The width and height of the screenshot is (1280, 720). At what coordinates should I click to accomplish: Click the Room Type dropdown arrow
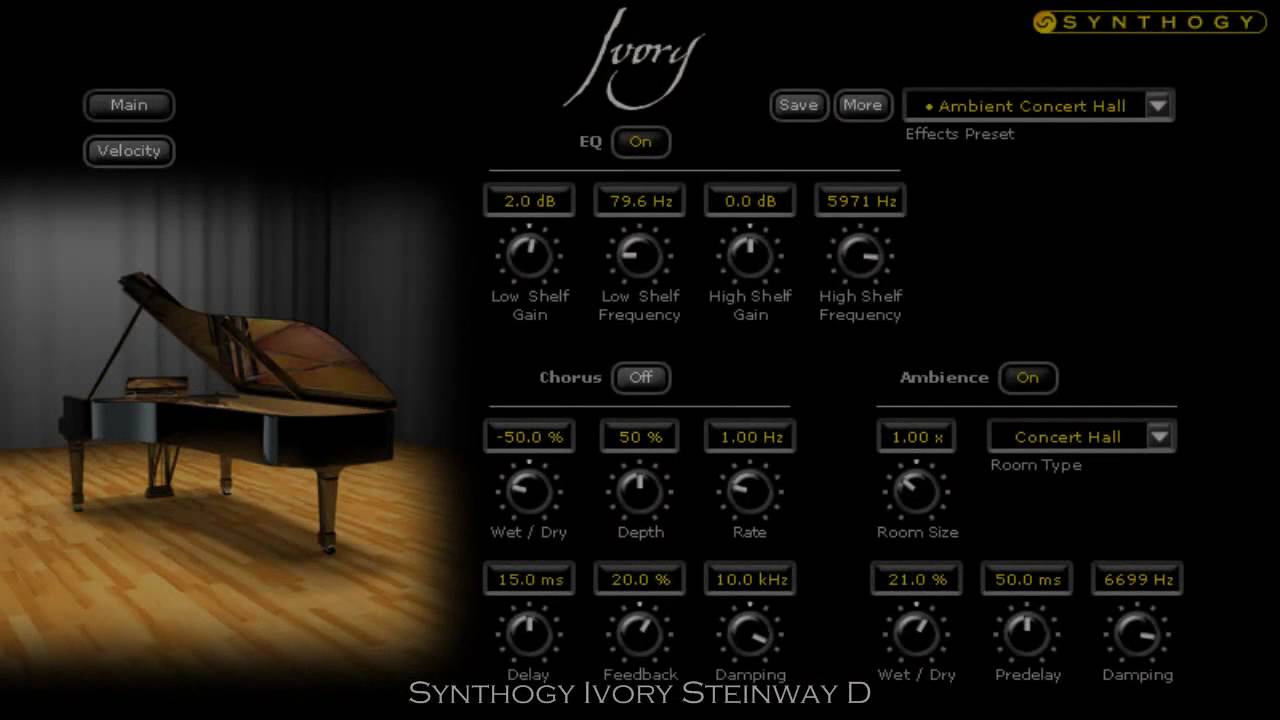[x=1159, y=436]
